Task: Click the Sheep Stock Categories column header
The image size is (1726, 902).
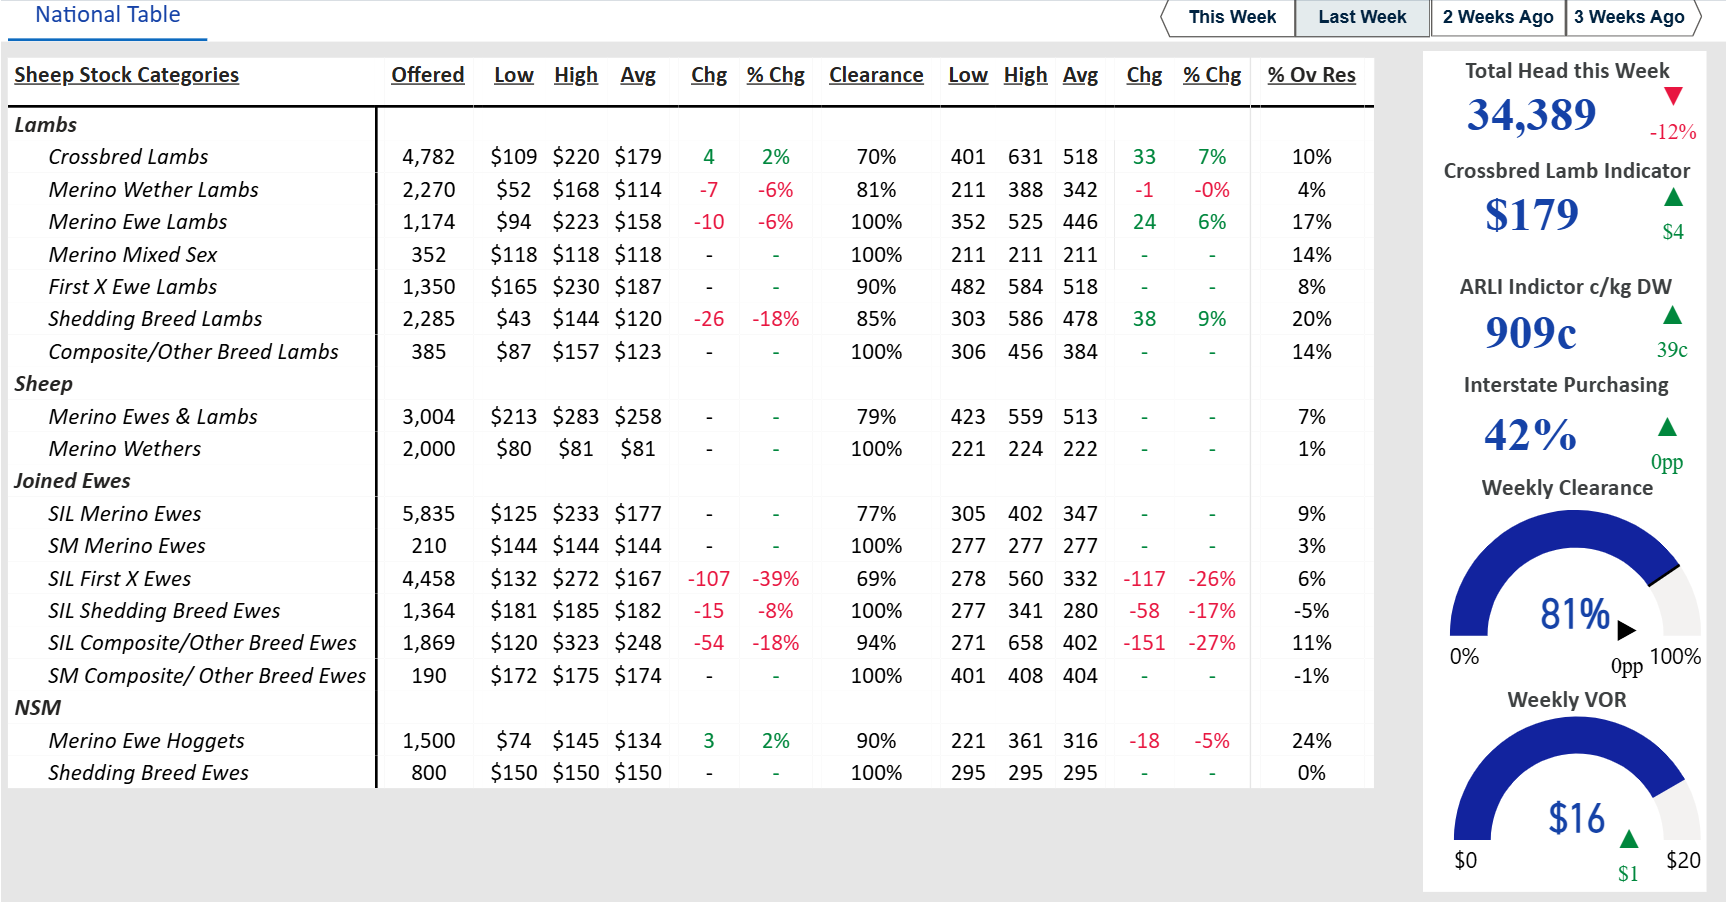Action: (126, 75)
